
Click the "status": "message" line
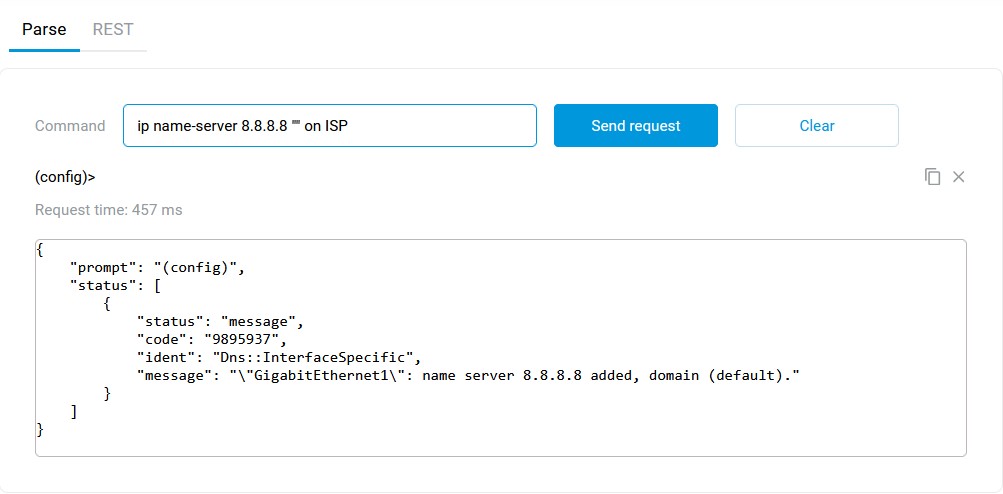(219, 322)
